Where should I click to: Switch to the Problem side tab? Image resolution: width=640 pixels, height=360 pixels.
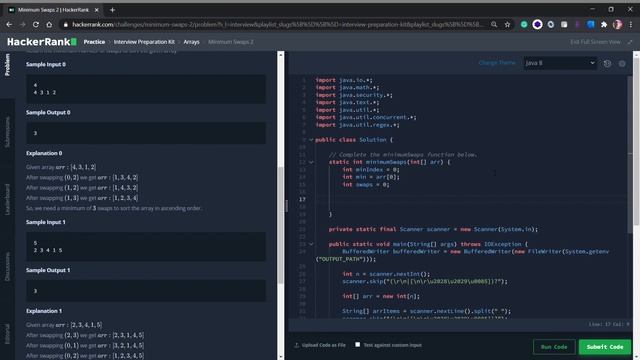pyautogui.click(x=7, y=64)
